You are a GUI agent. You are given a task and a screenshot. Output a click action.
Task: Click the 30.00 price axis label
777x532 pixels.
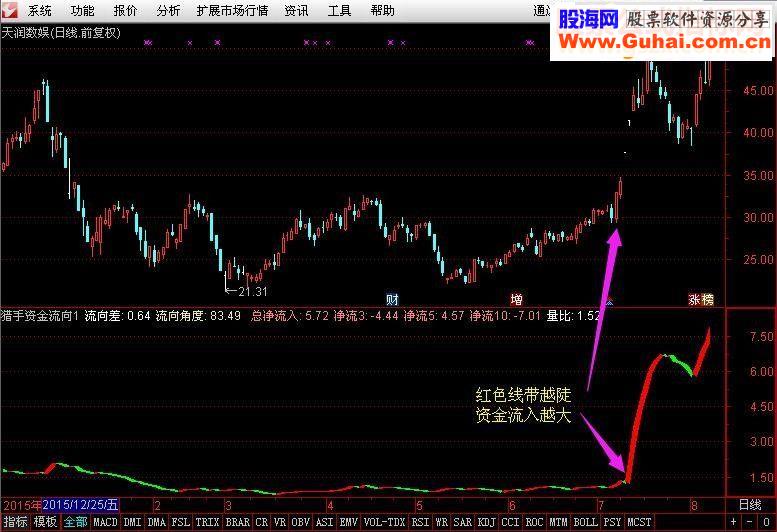click(758, 217)
